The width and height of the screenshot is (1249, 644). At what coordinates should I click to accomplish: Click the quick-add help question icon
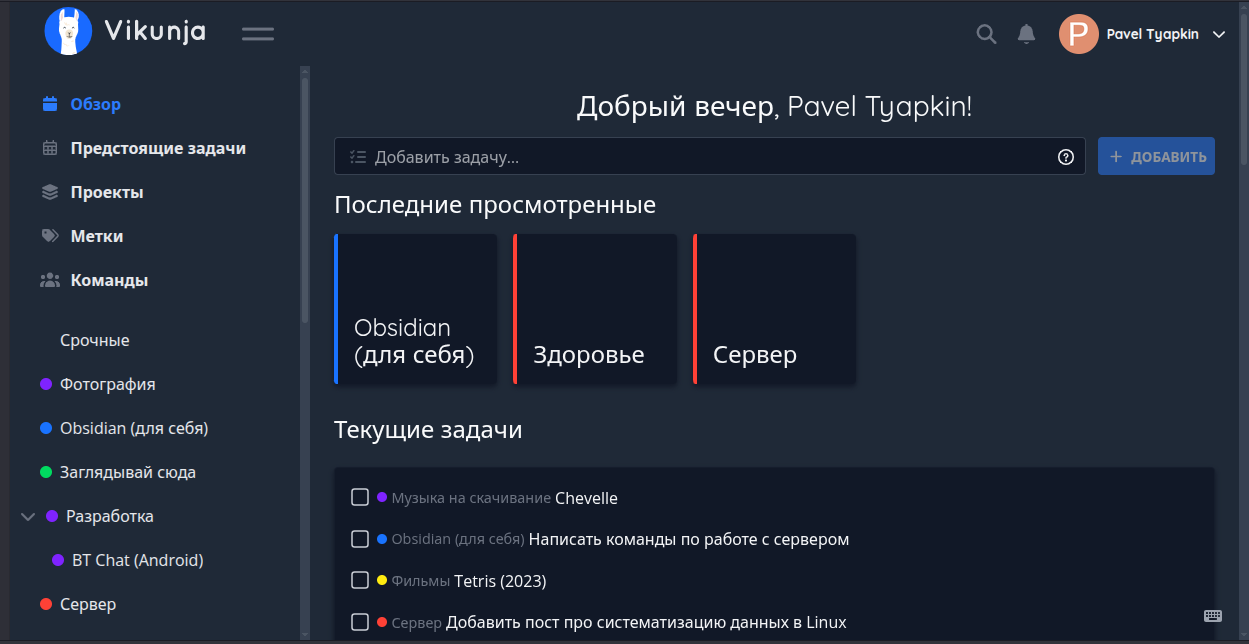coord(1066,157)
